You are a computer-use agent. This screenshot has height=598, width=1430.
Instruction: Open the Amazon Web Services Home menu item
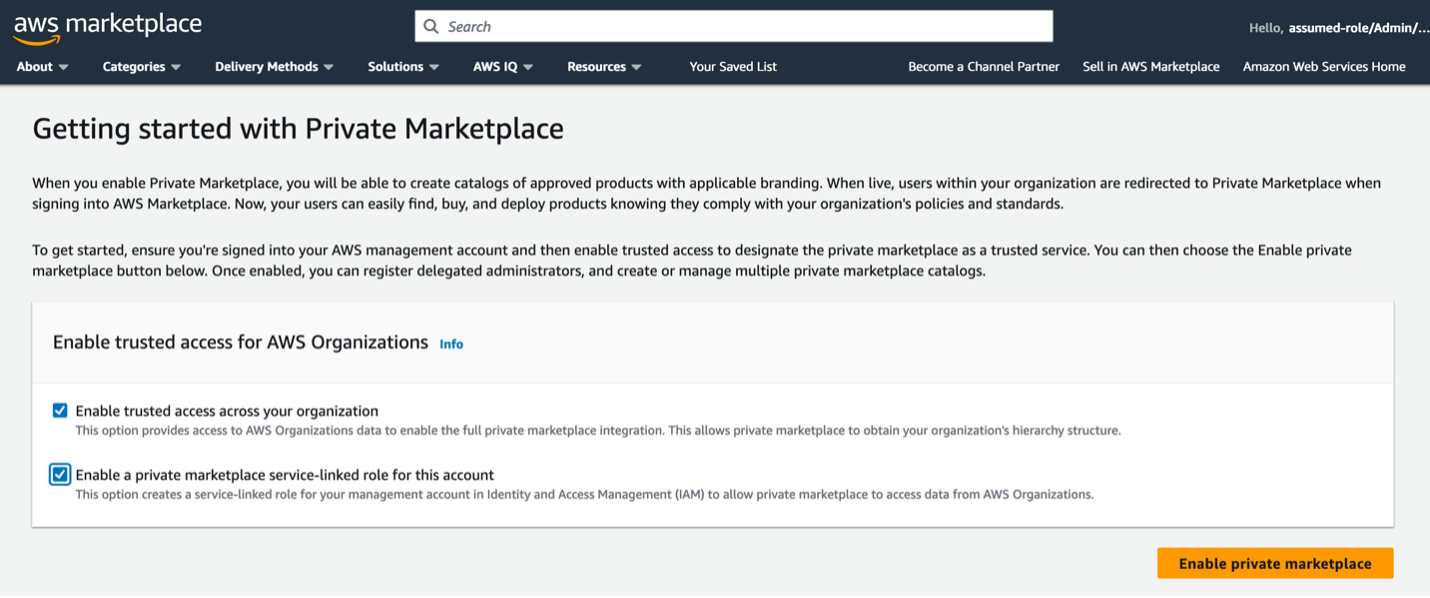(x=1324, y=66)
